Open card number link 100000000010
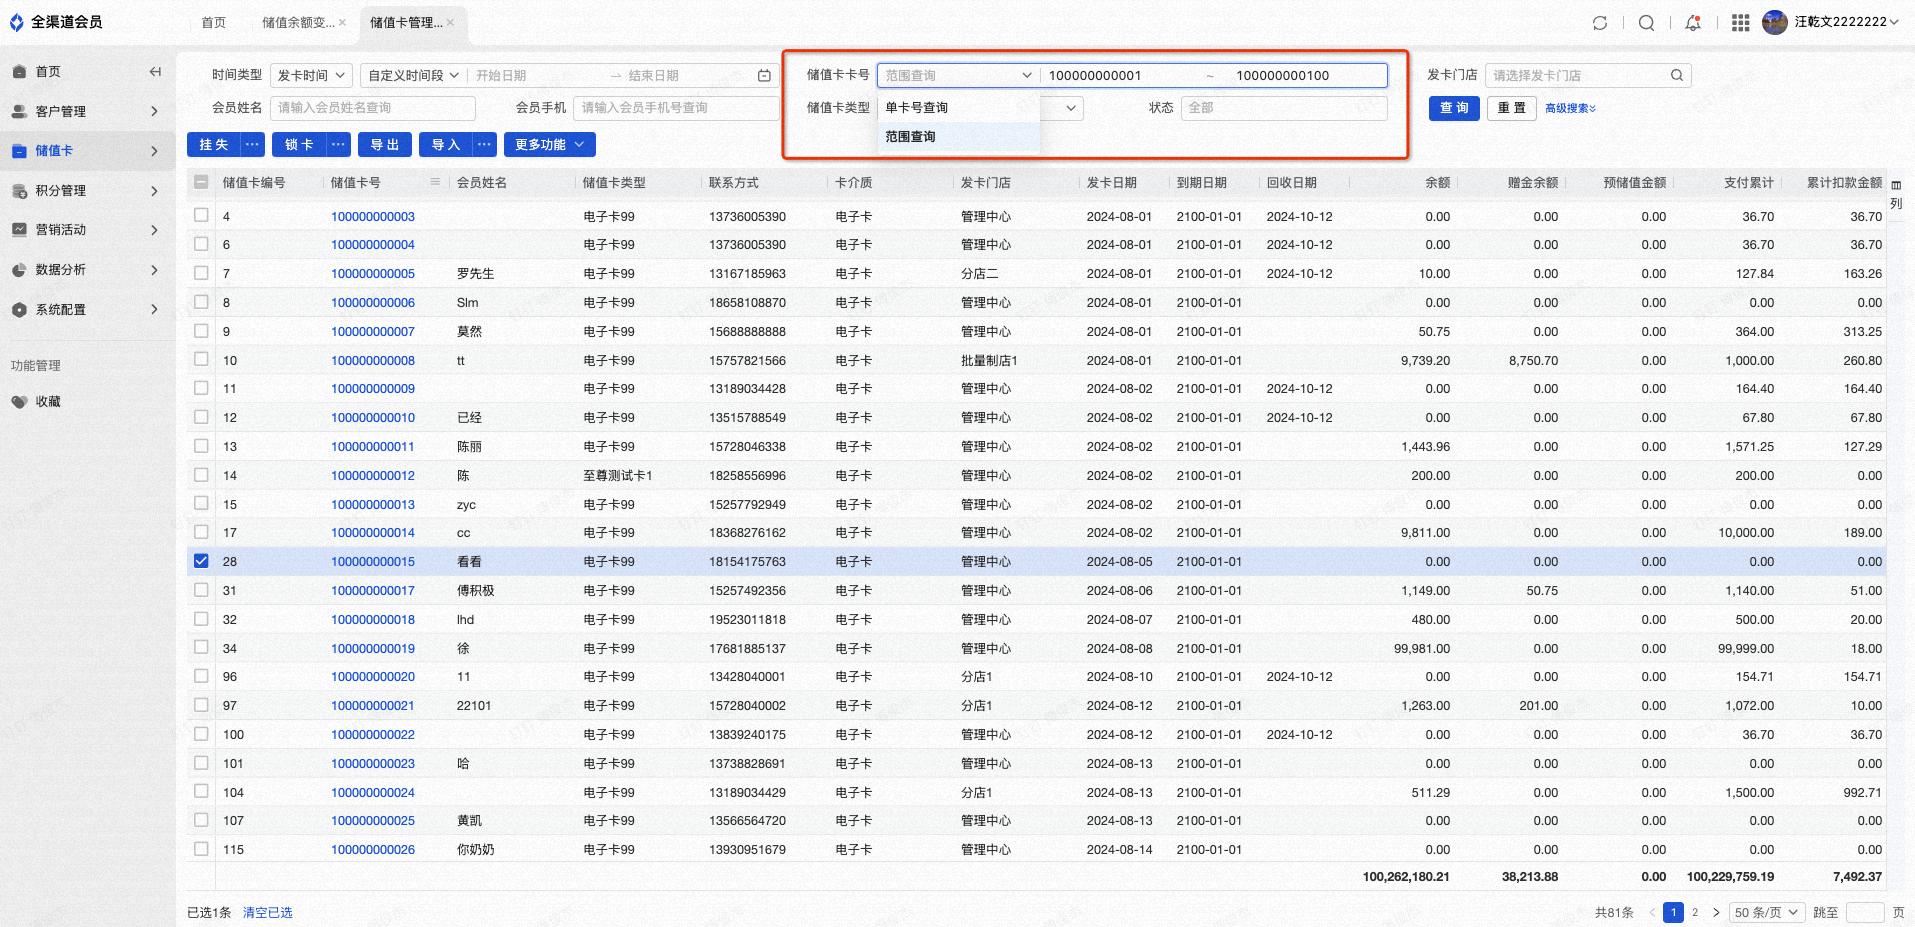 click(373, 418)
